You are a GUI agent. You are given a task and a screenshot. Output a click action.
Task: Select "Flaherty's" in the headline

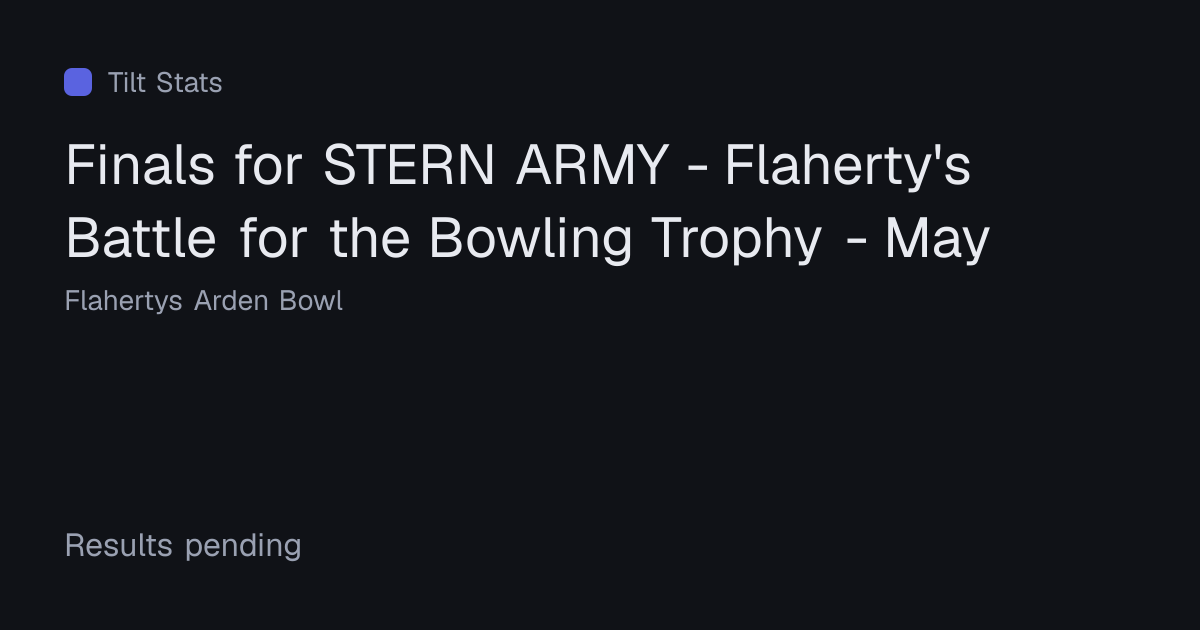pyautogui.click(x=848, y=165)
